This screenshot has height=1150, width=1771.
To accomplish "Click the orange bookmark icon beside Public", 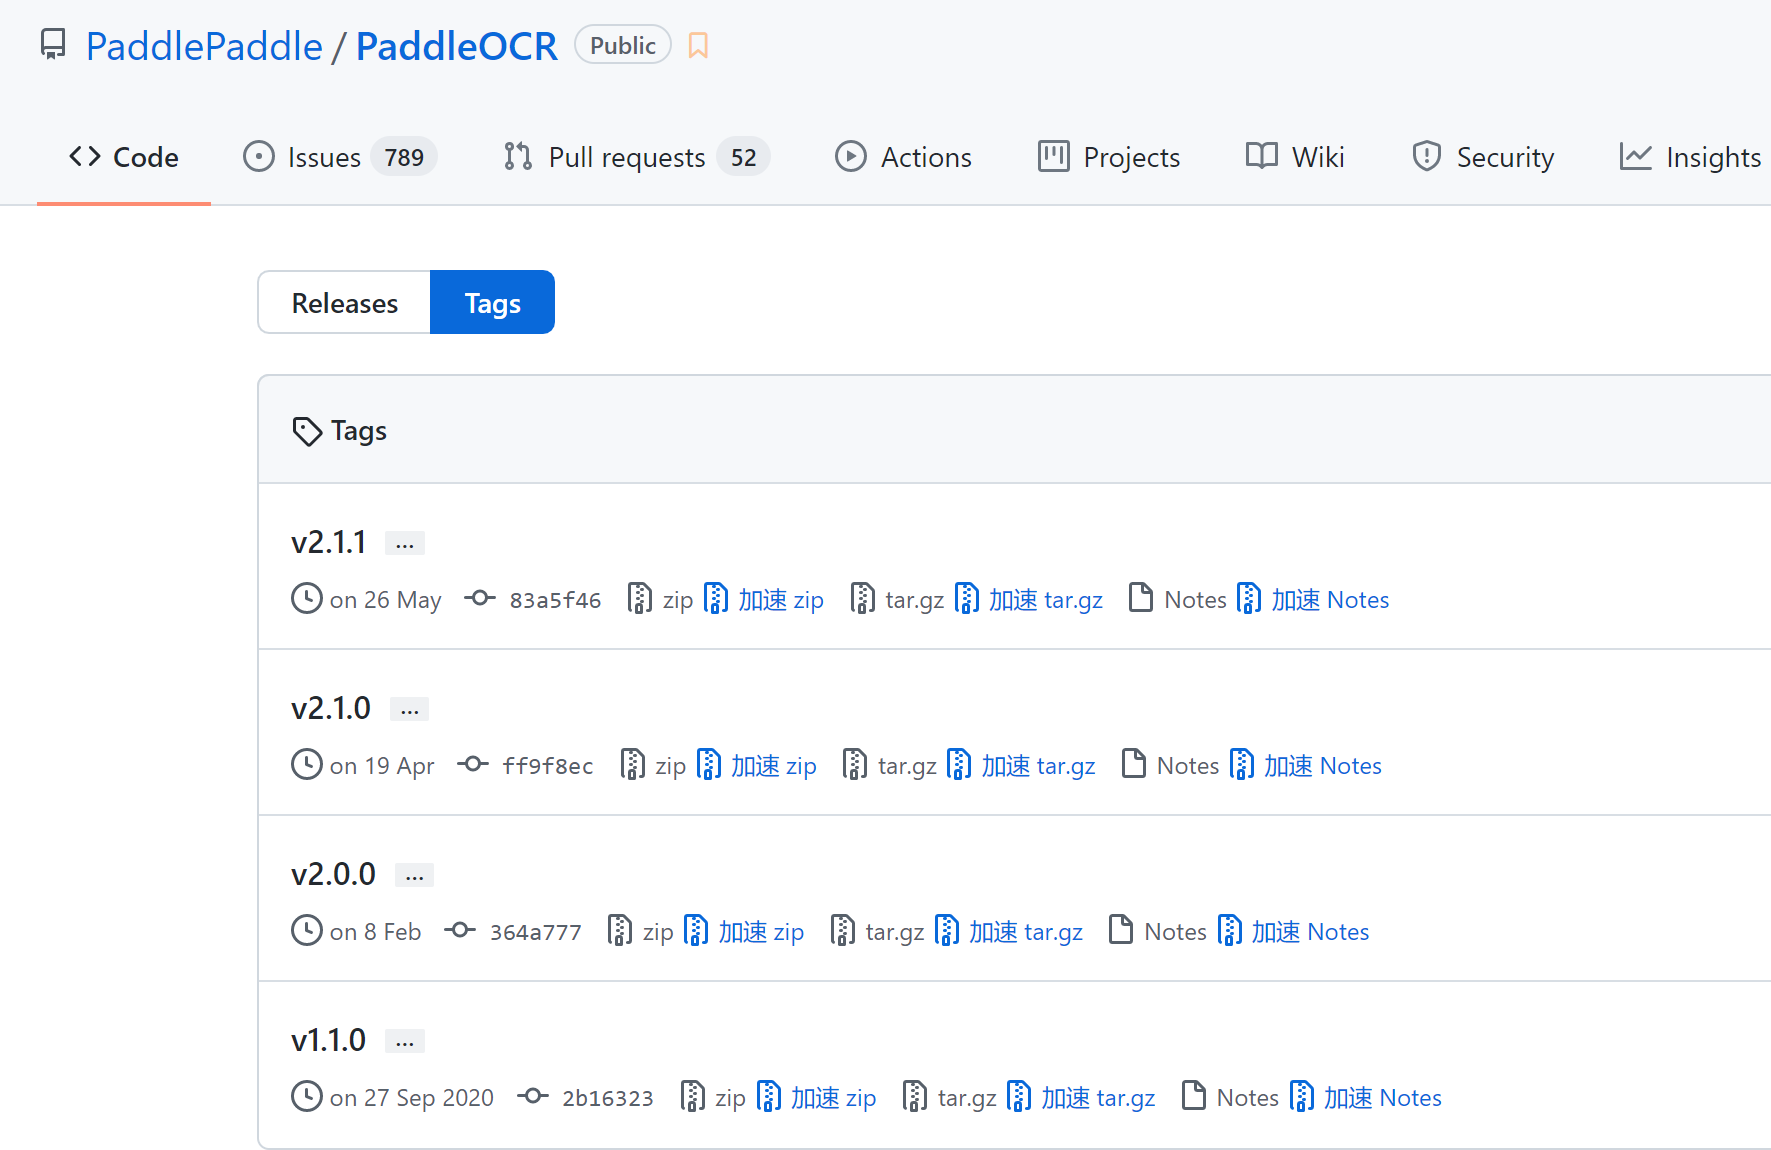I will coord(698,46).
